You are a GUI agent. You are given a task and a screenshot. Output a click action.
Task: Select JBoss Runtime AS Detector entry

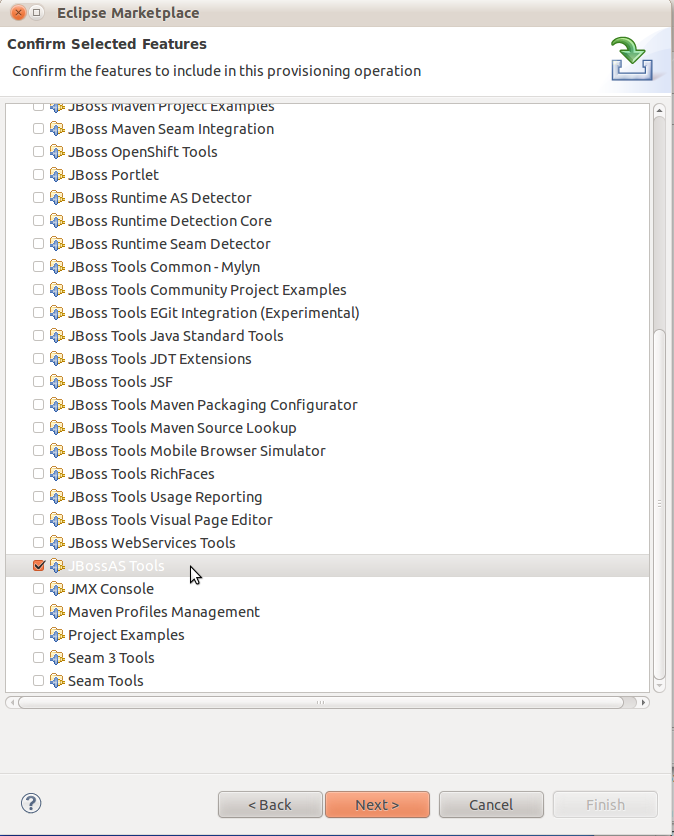point(159,198)
